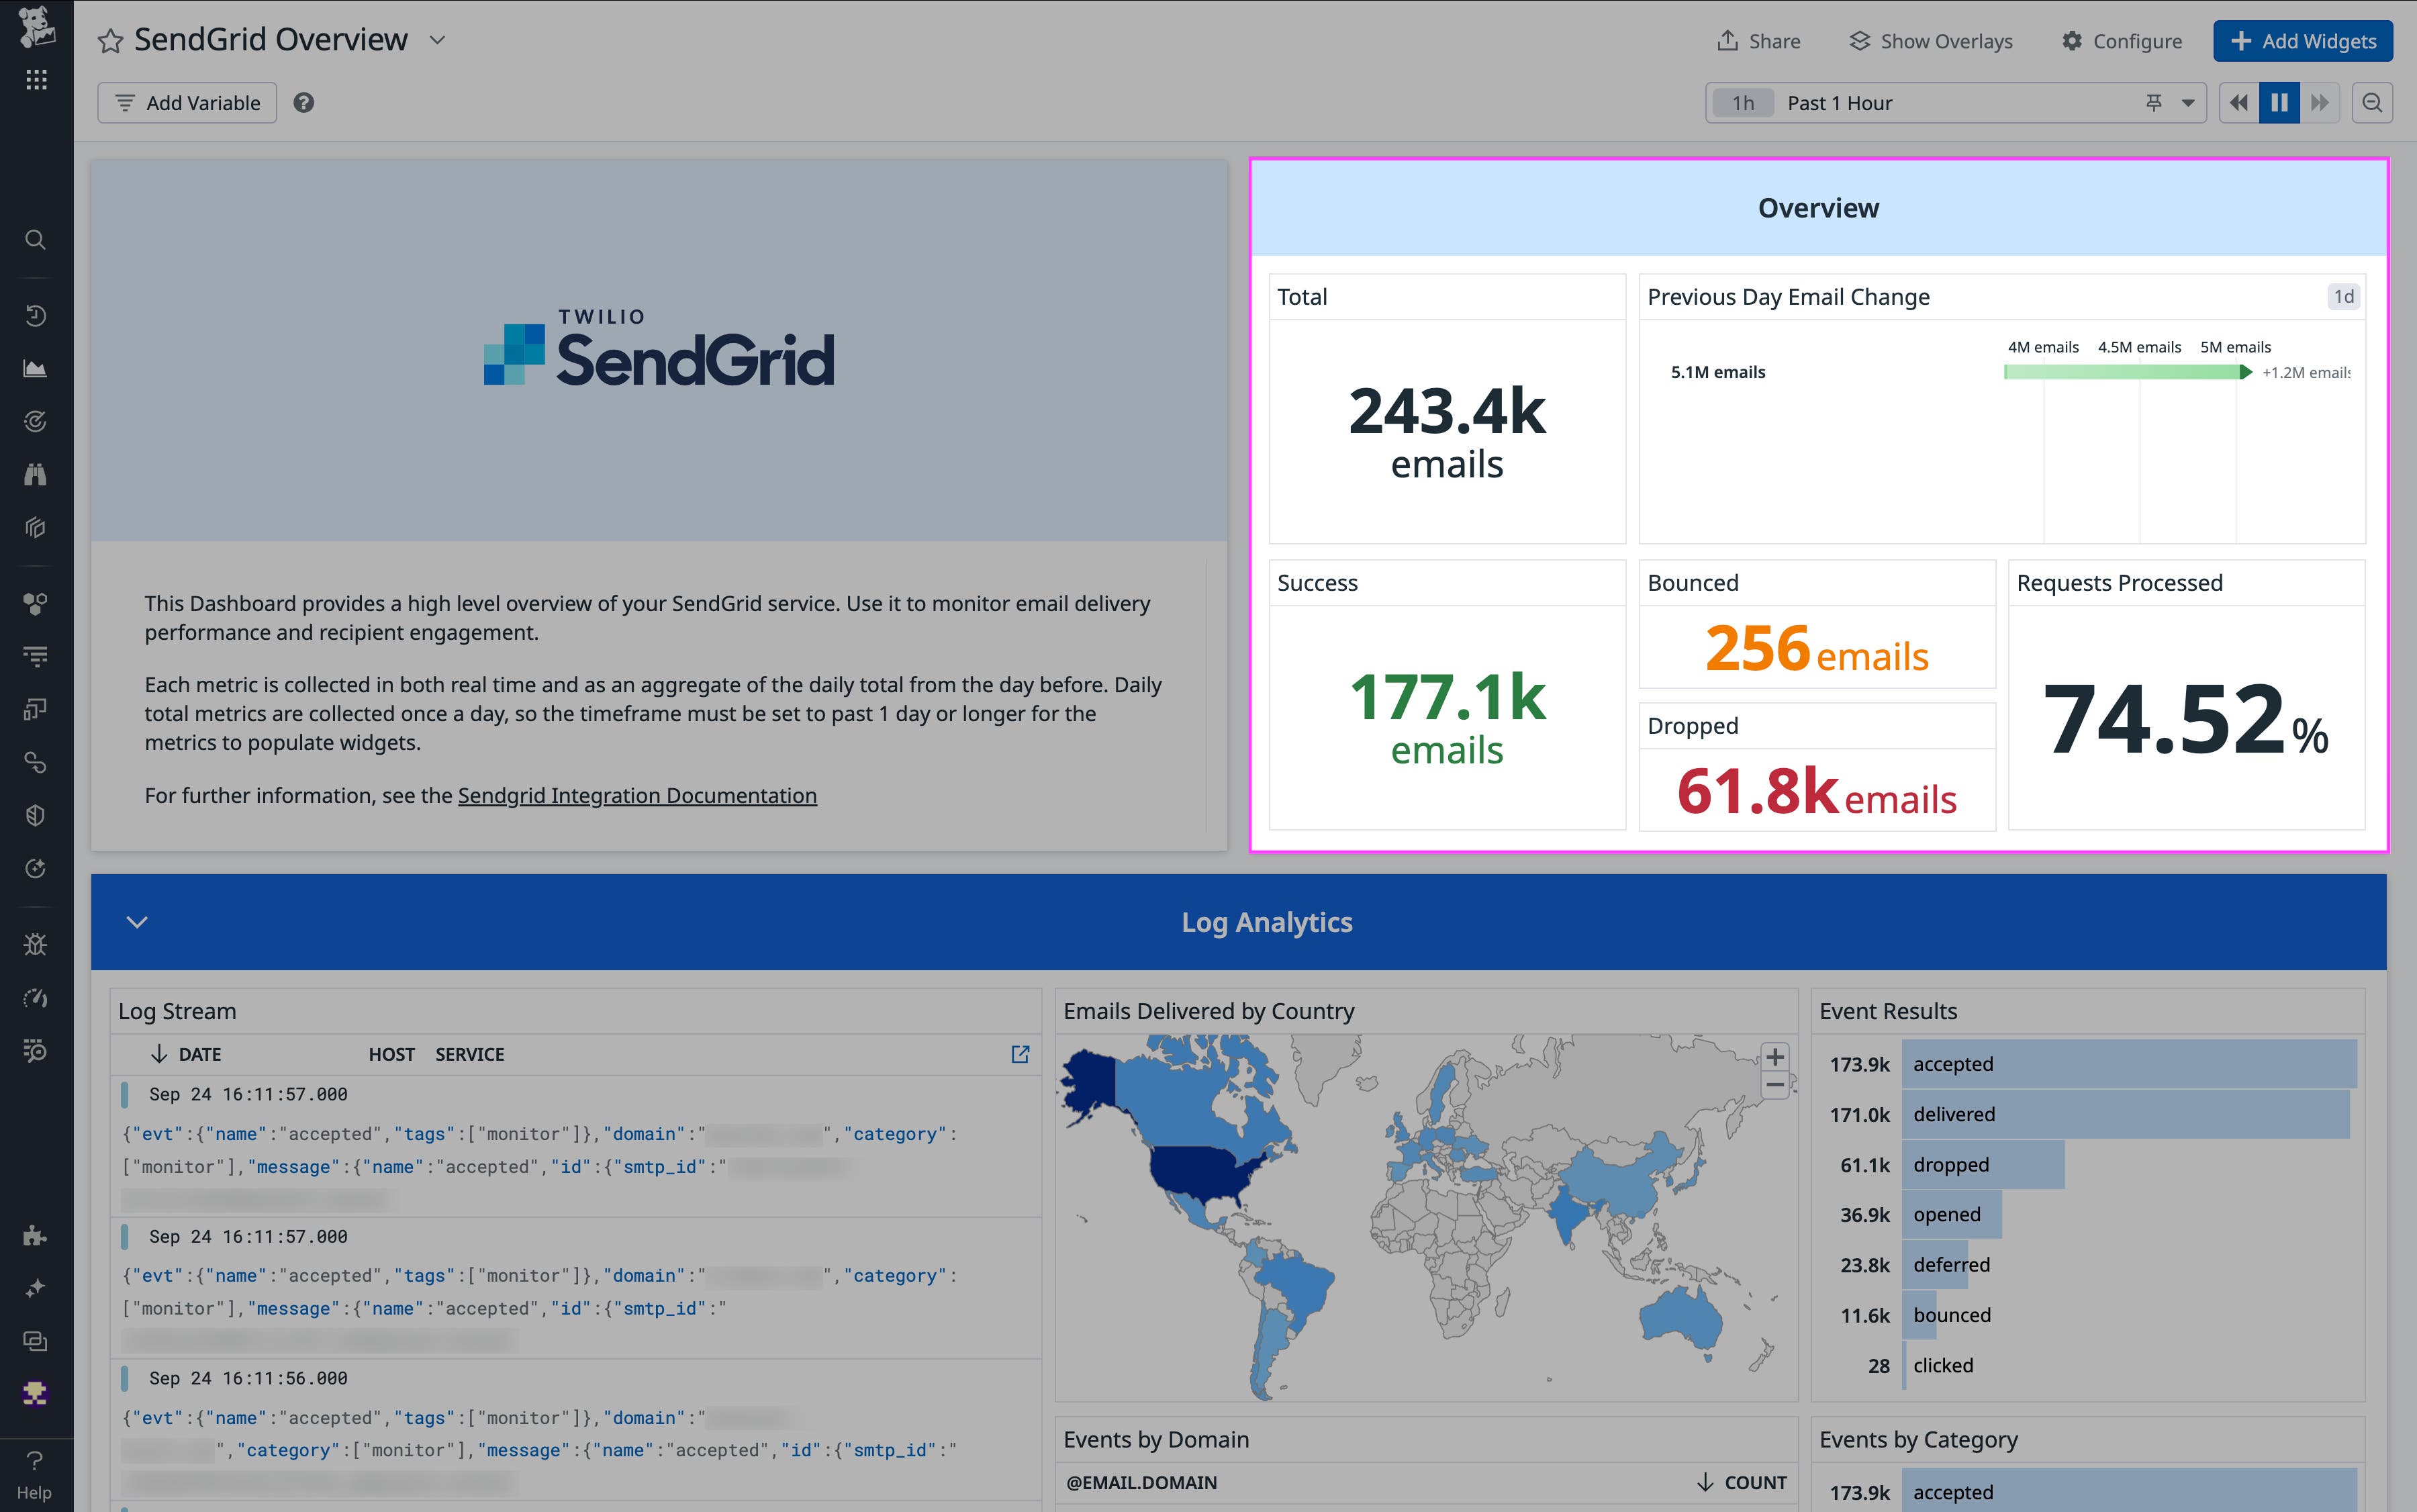Click Show Overlays in the top bar
The width and height of the screenshot is (2417, 1512).
pos(1930,41)
